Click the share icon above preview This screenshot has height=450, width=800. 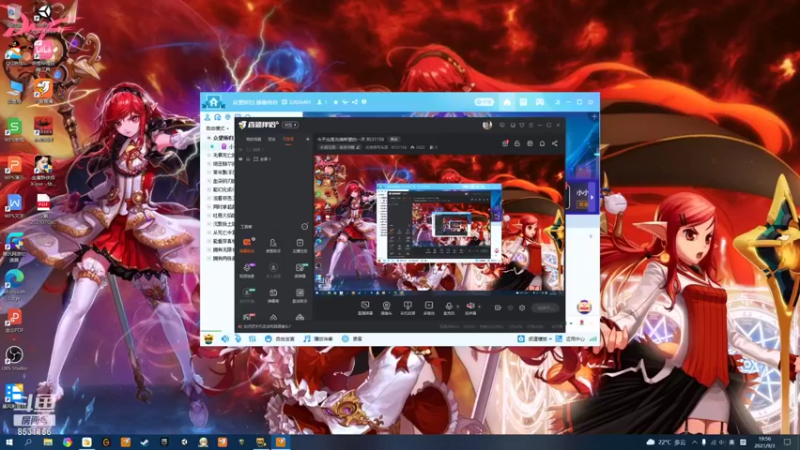click(555, 143)
